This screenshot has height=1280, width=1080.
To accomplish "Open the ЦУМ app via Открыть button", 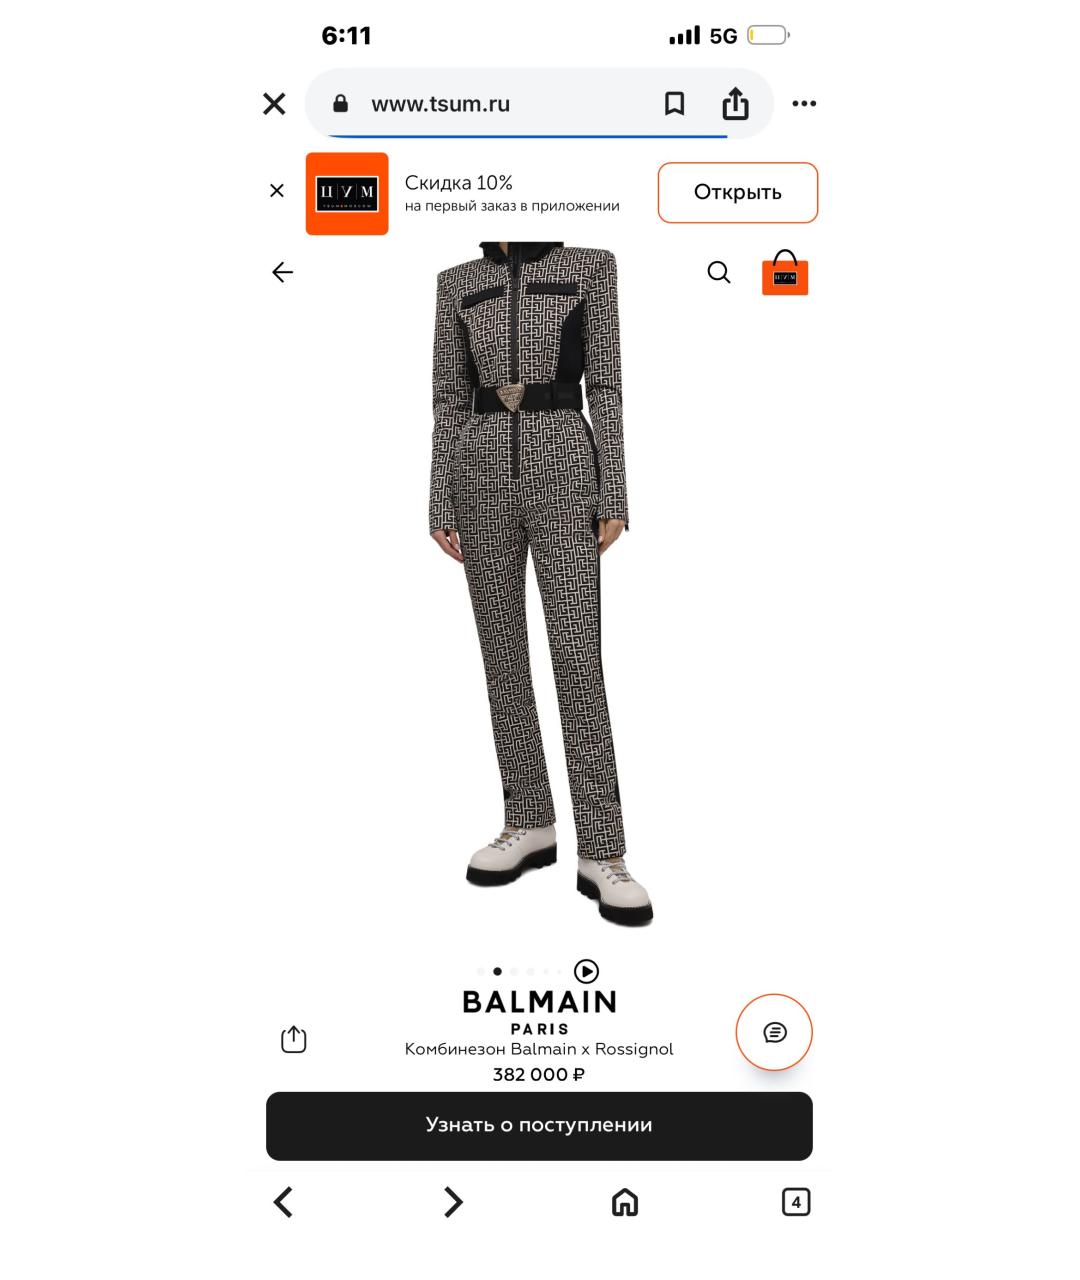I will 738,192.
